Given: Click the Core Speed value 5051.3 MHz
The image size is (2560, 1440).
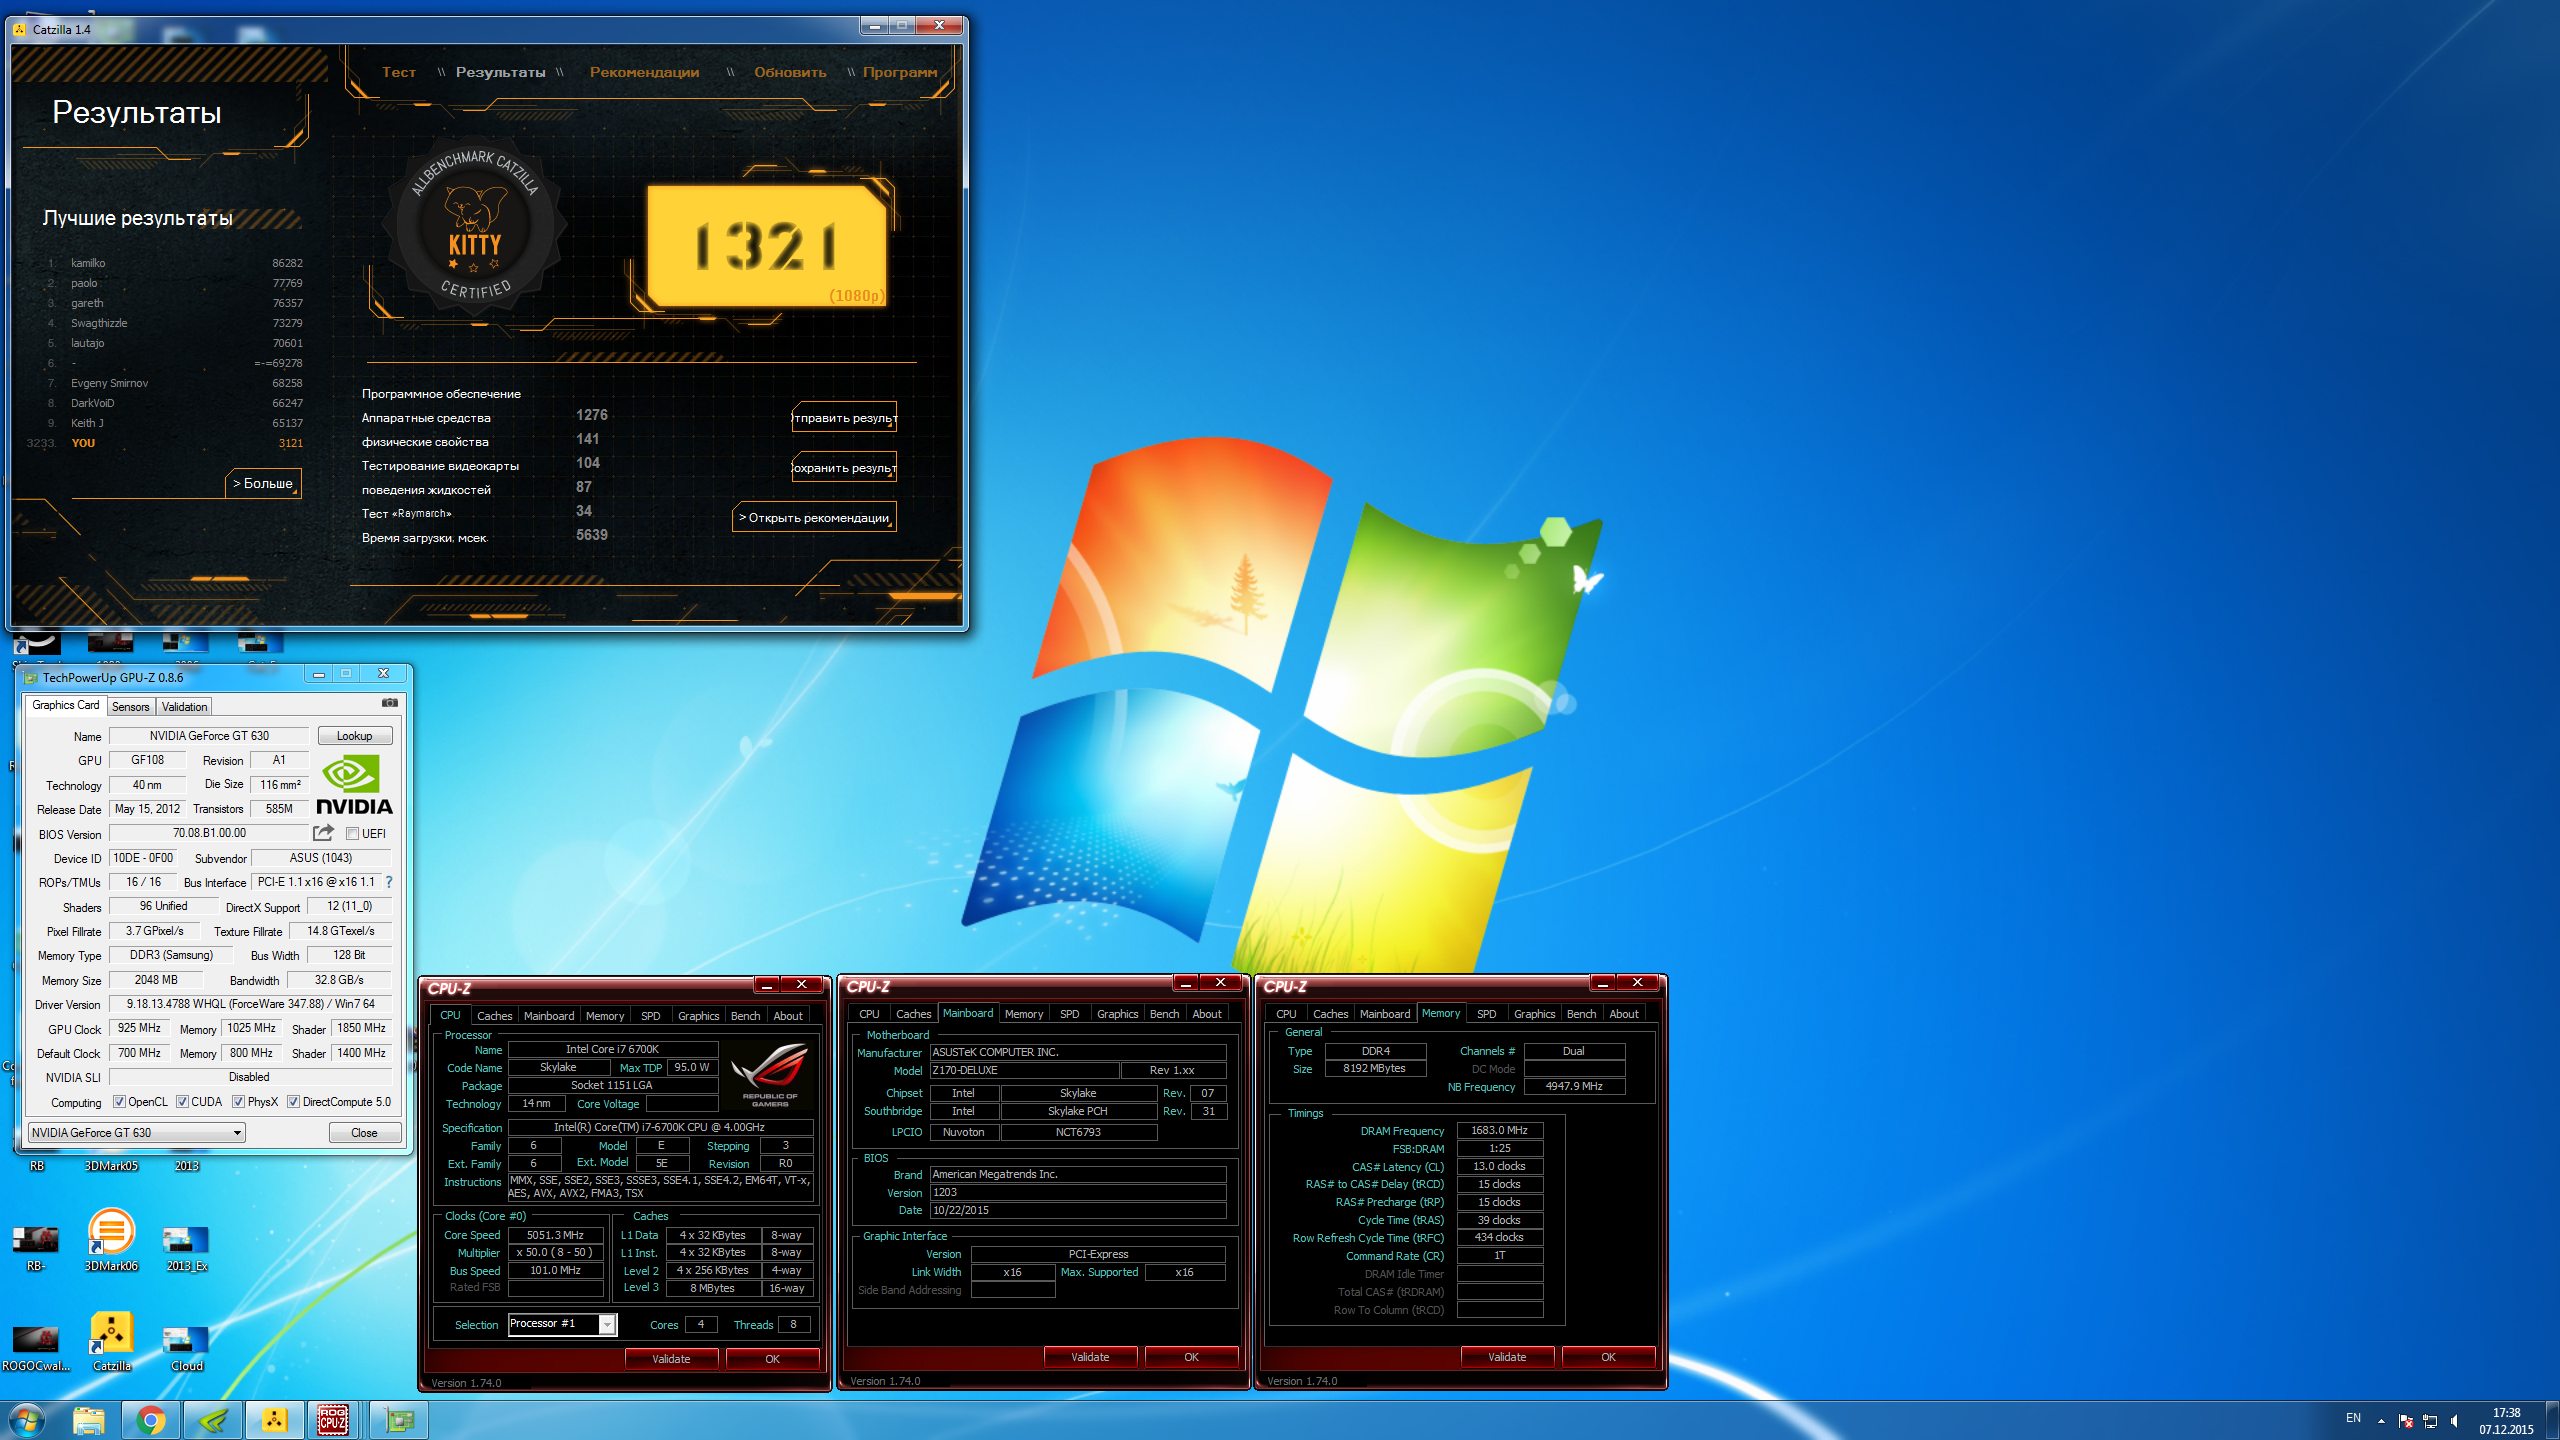Looking at the screenshot, I should [x=555, y=1235].
